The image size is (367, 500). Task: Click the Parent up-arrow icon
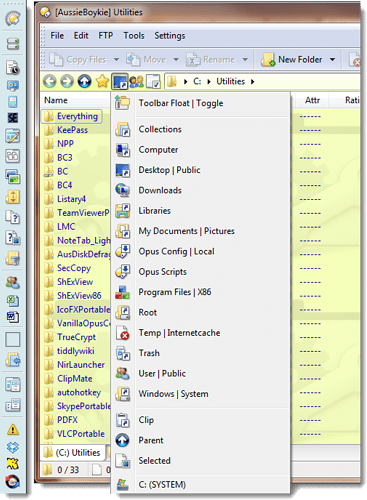click(122, 441)
